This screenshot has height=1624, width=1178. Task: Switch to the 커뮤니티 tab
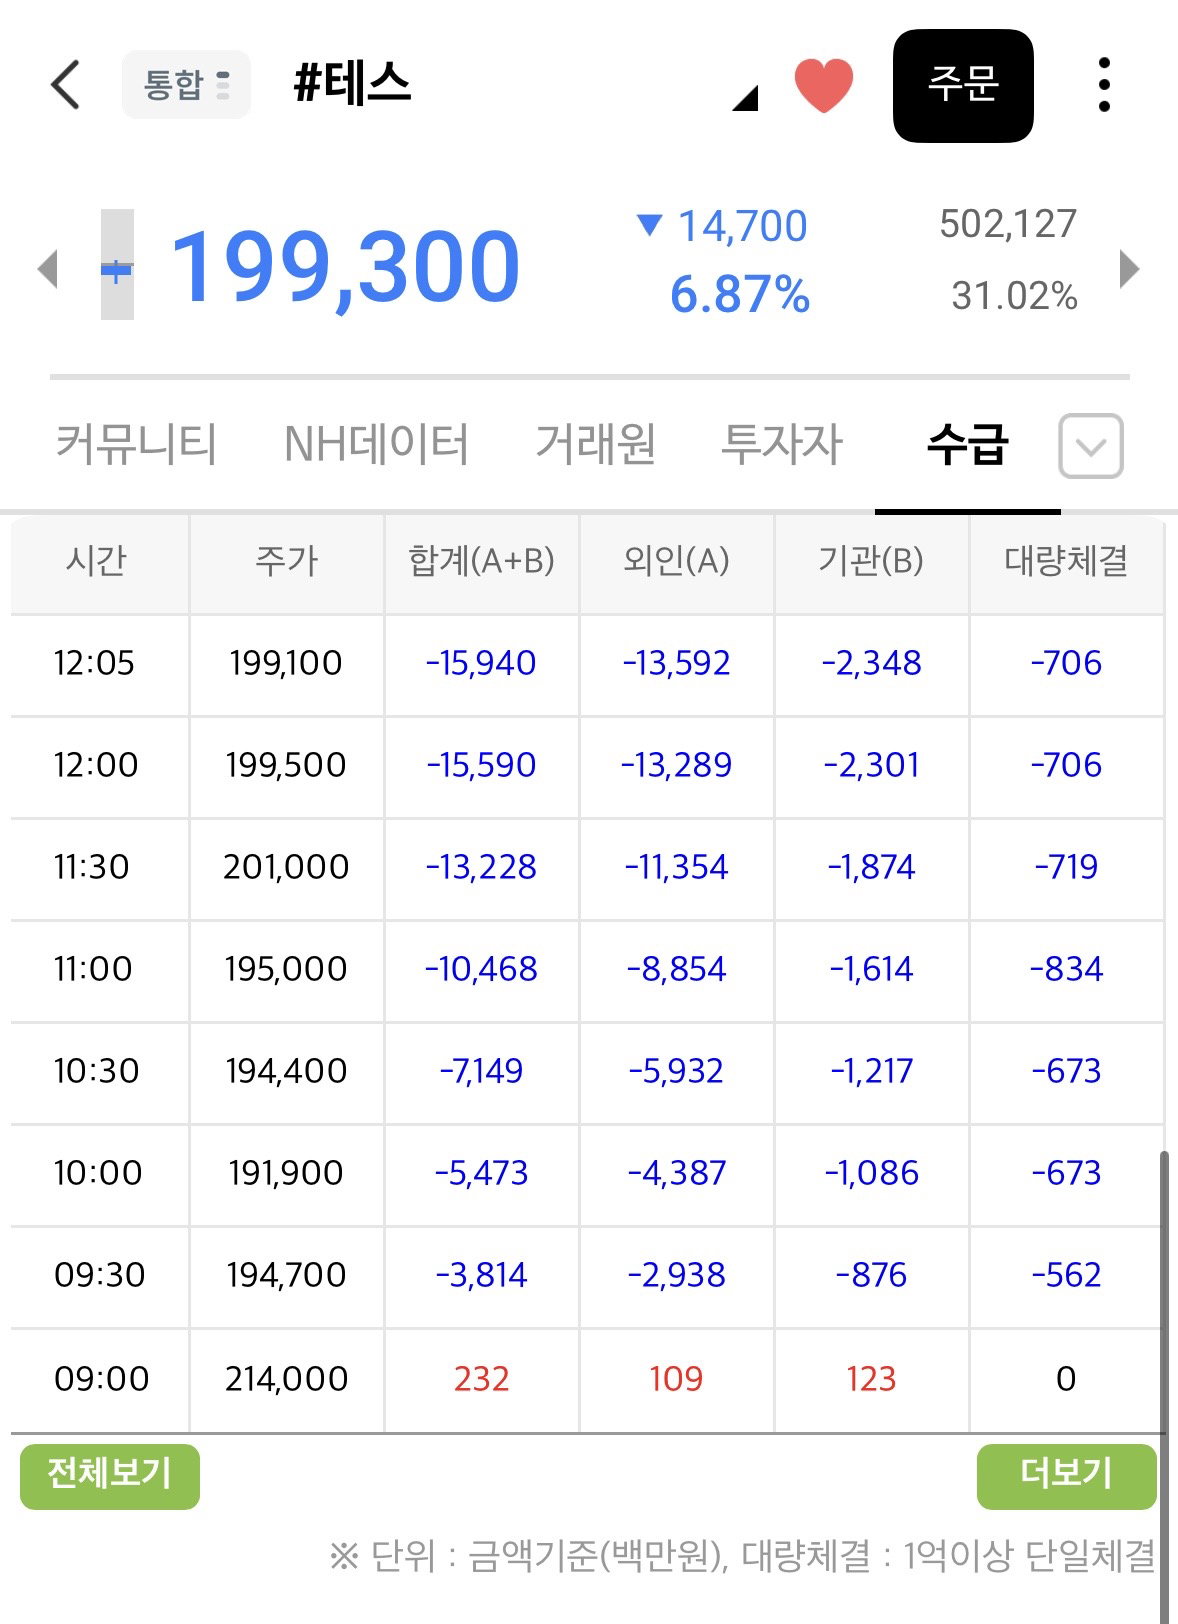[x=136, y=444]
